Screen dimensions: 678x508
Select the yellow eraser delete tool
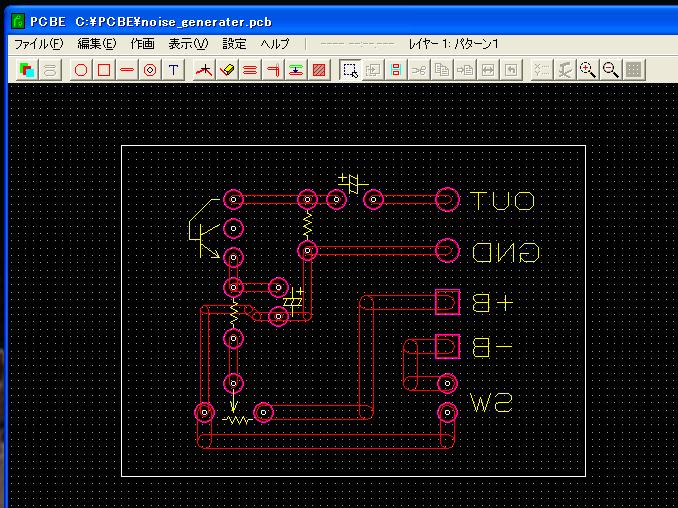[x=227, y=70]
